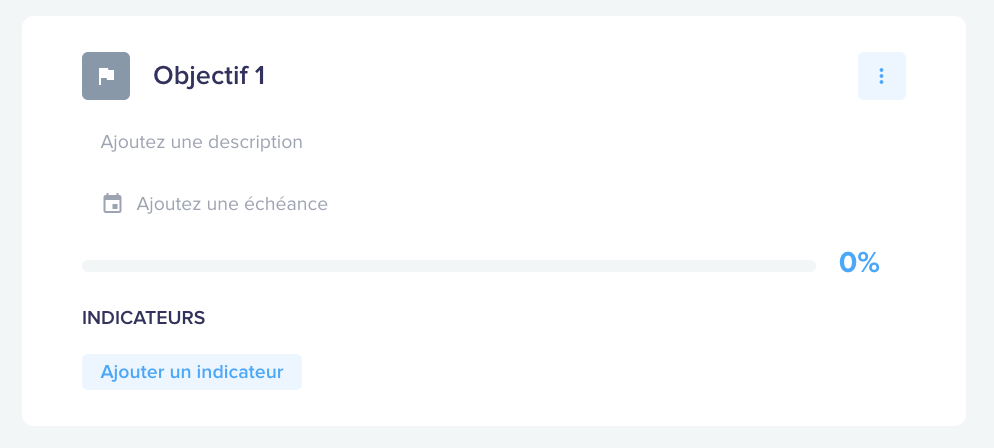Select the Objectif 1 title text
994x448 pixels.
(209, 76)
